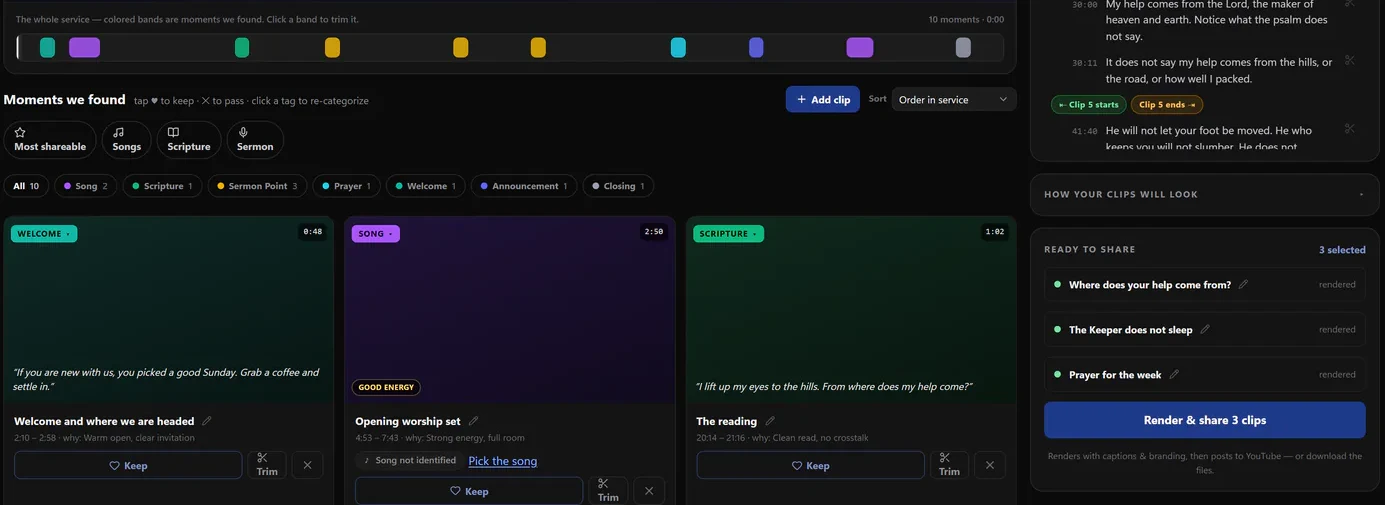Trim the Welcome clip with scissors button

[x=267, y=465]
